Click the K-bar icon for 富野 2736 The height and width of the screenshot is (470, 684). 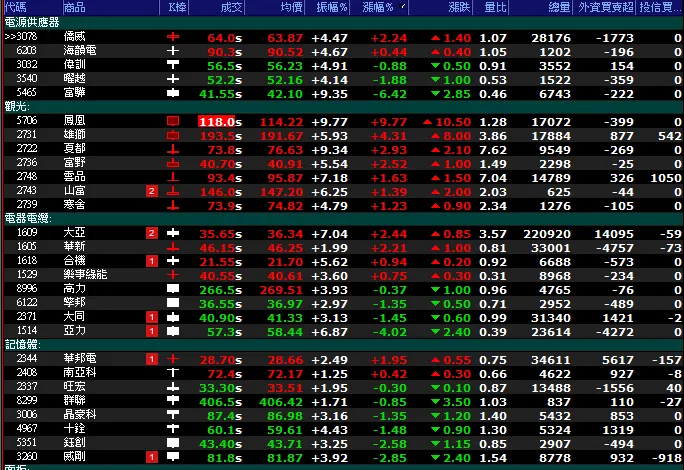[173, 163]
